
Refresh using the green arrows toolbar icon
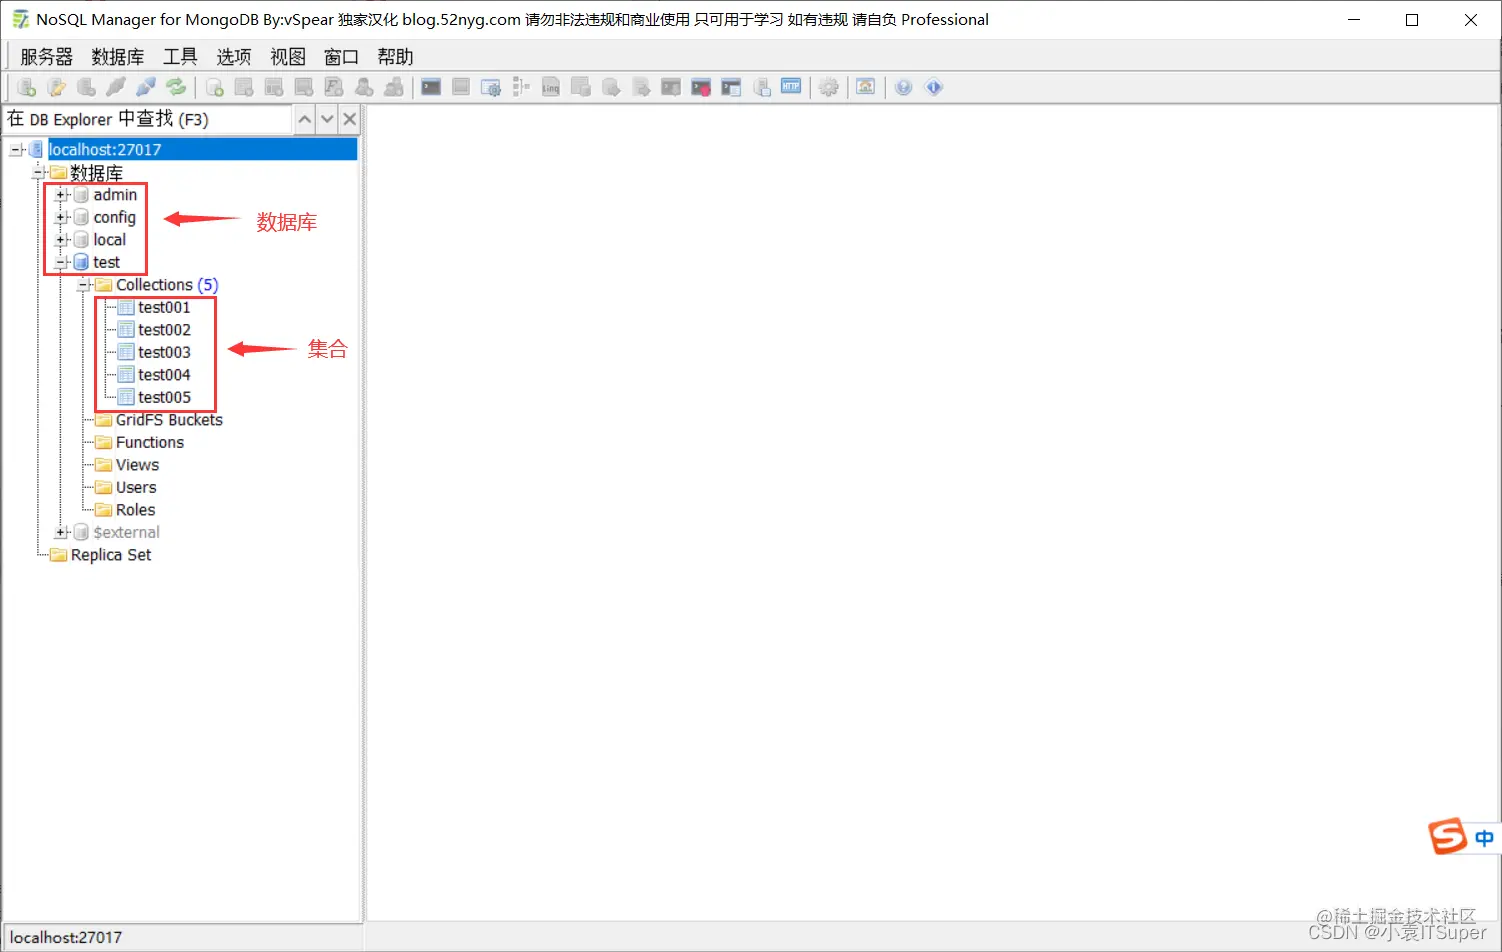[x=176, y=87]
